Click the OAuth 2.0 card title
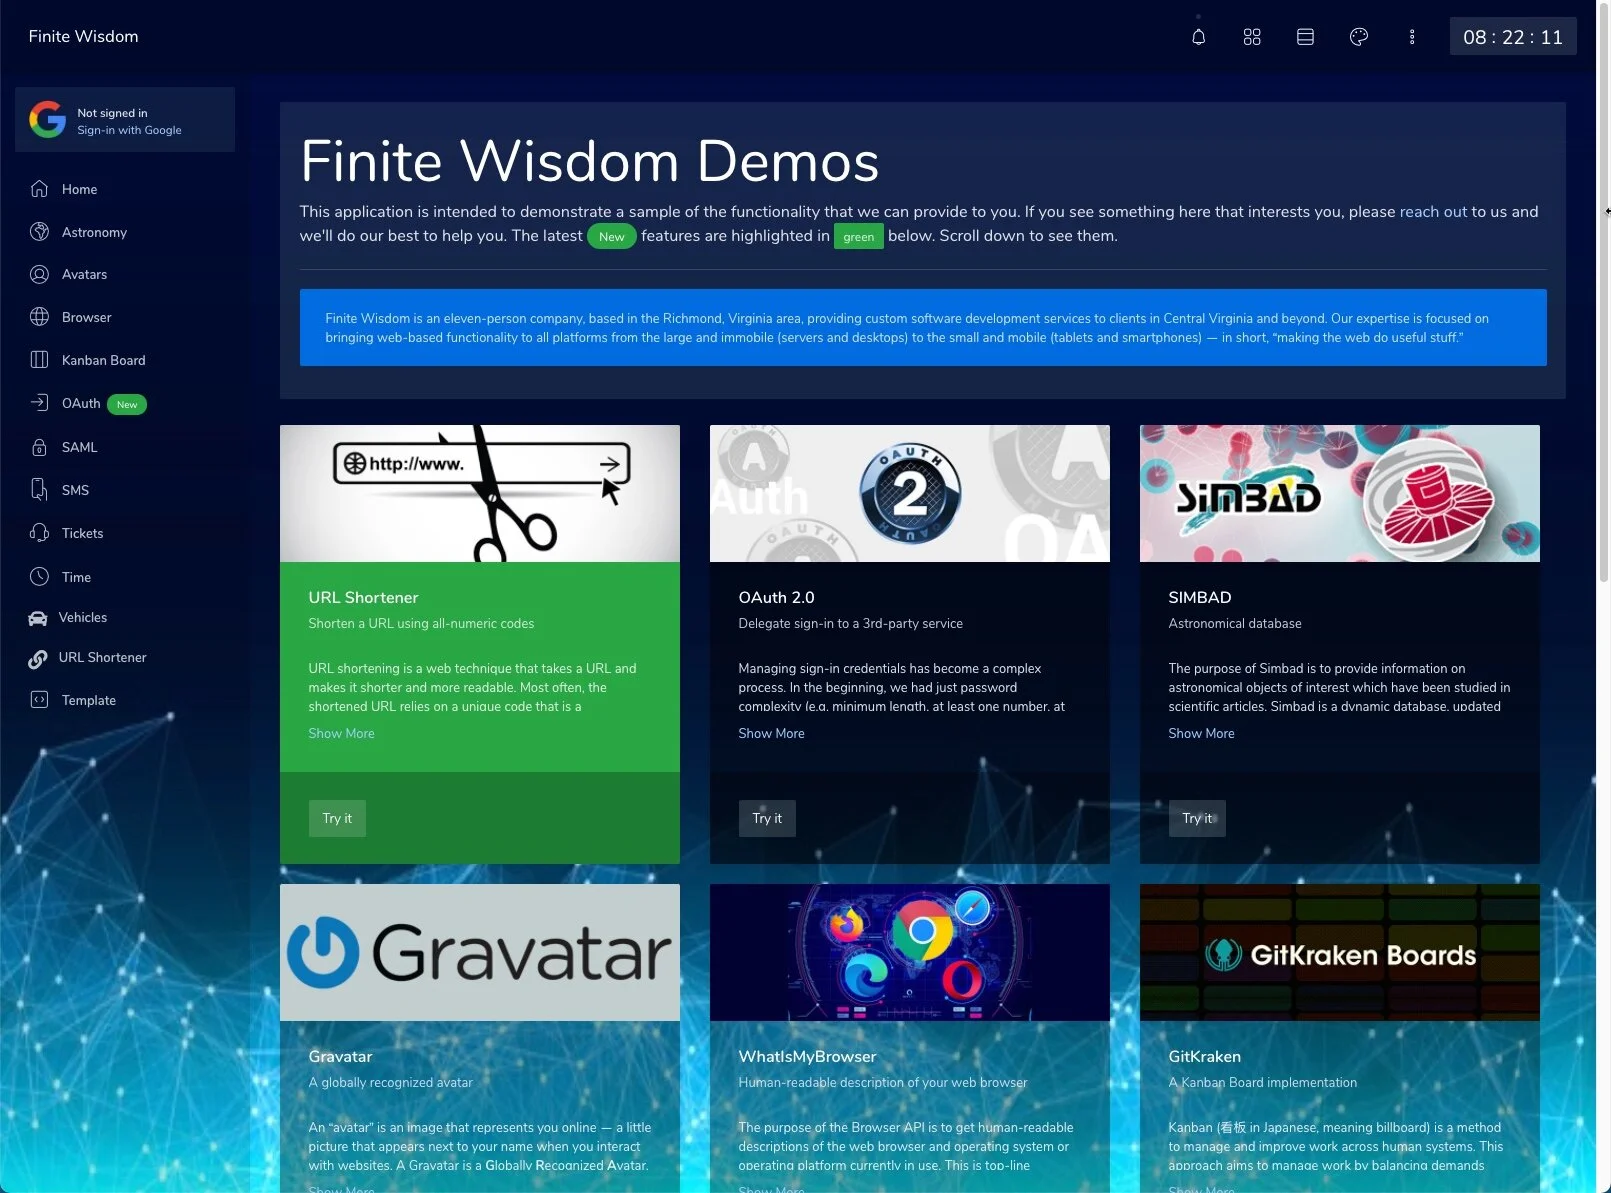Image resolution: width=1611 pixels, height=1193 pixels. pos(776,598)
